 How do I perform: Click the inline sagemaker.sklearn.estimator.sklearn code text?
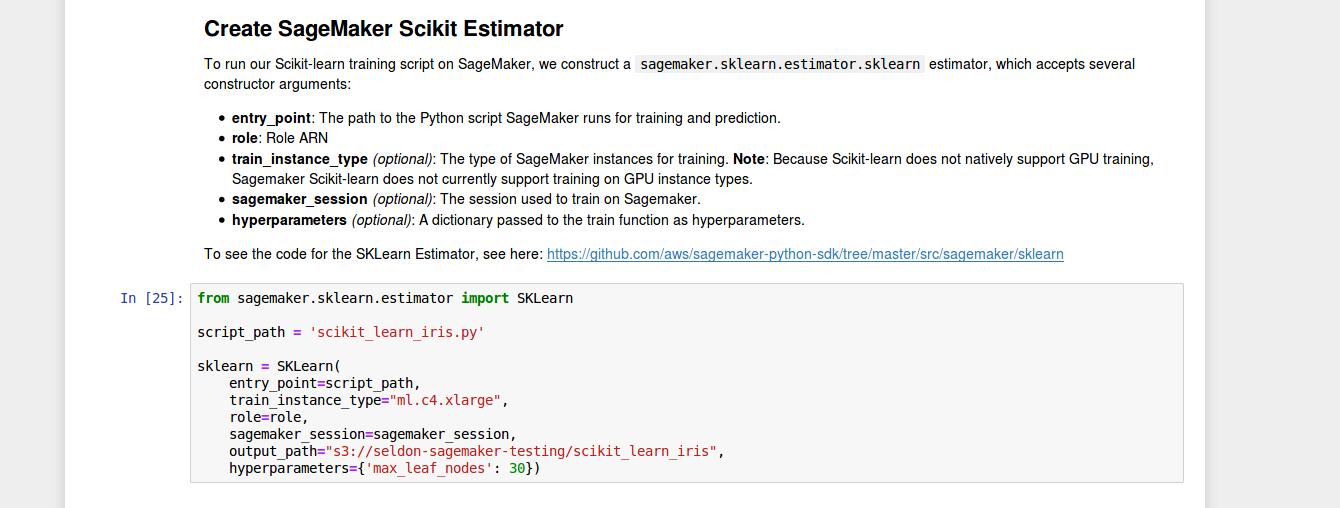[779, 64]
